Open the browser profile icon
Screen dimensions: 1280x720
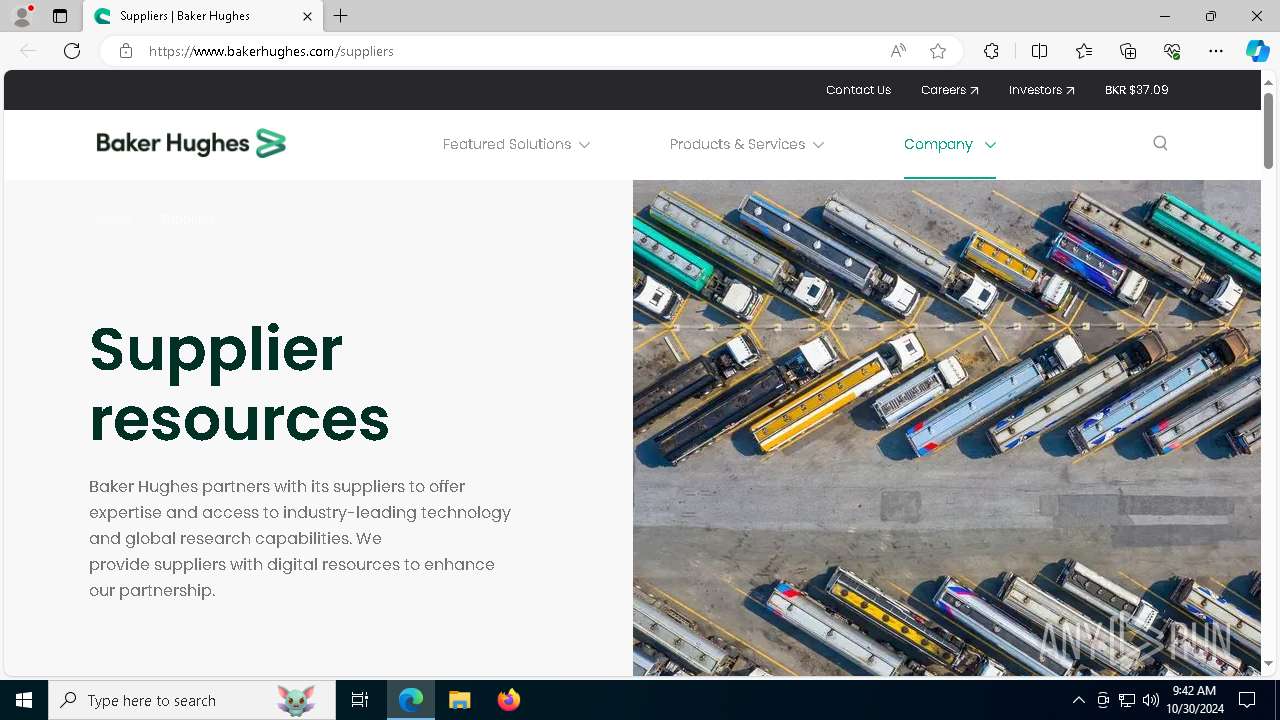pyautogui.click(x=22, y=16)
